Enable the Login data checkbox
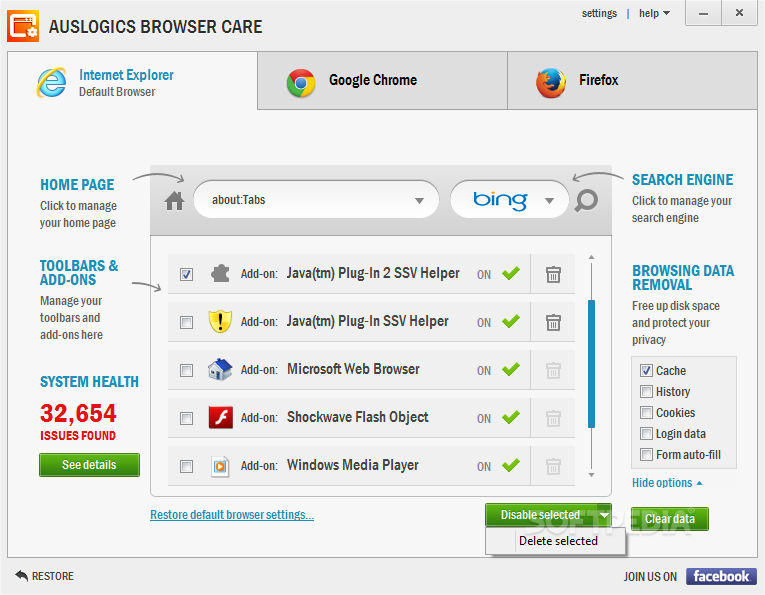Screen dimensions: 765x595 646,434
